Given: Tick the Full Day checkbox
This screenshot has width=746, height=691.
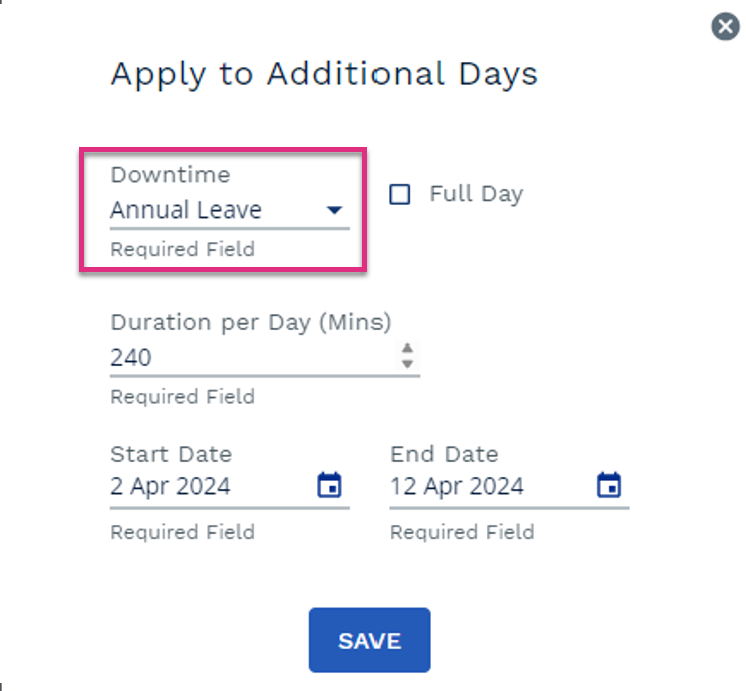Looking at the screenshot, I should 400,194.
